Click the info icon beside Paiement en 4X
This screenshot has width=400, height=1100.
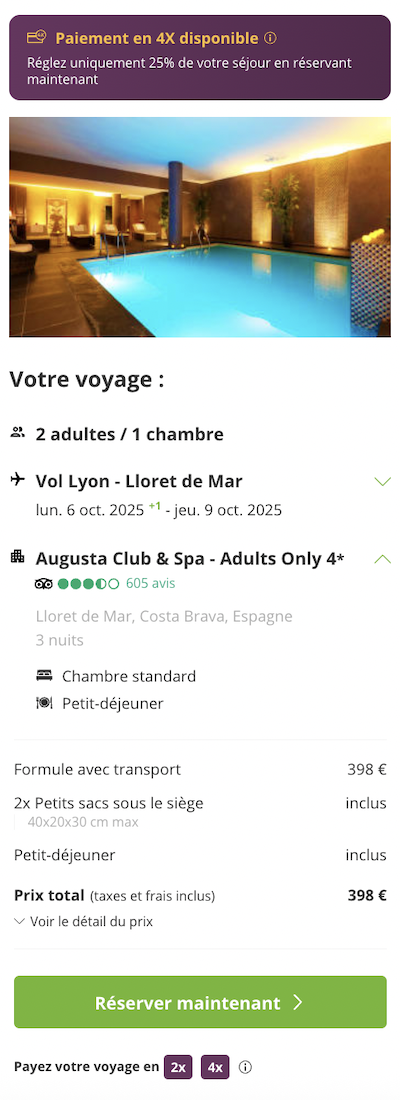click(x=271, y=38)
